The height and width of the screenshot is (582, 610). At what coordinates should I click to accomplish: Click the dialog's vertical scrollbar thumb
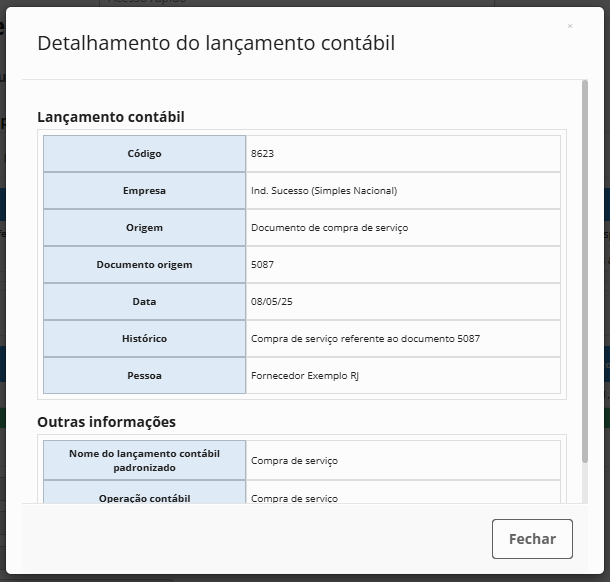[x=585, y=271]
